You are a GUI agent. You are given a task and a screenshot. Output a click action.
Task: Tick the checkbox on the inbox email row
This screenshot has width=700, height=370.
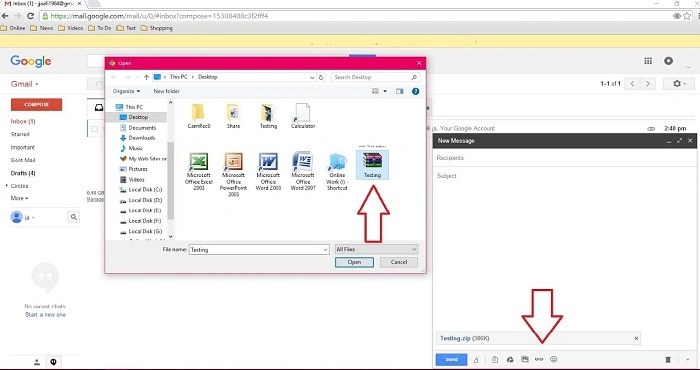click(x=95, y=129)
